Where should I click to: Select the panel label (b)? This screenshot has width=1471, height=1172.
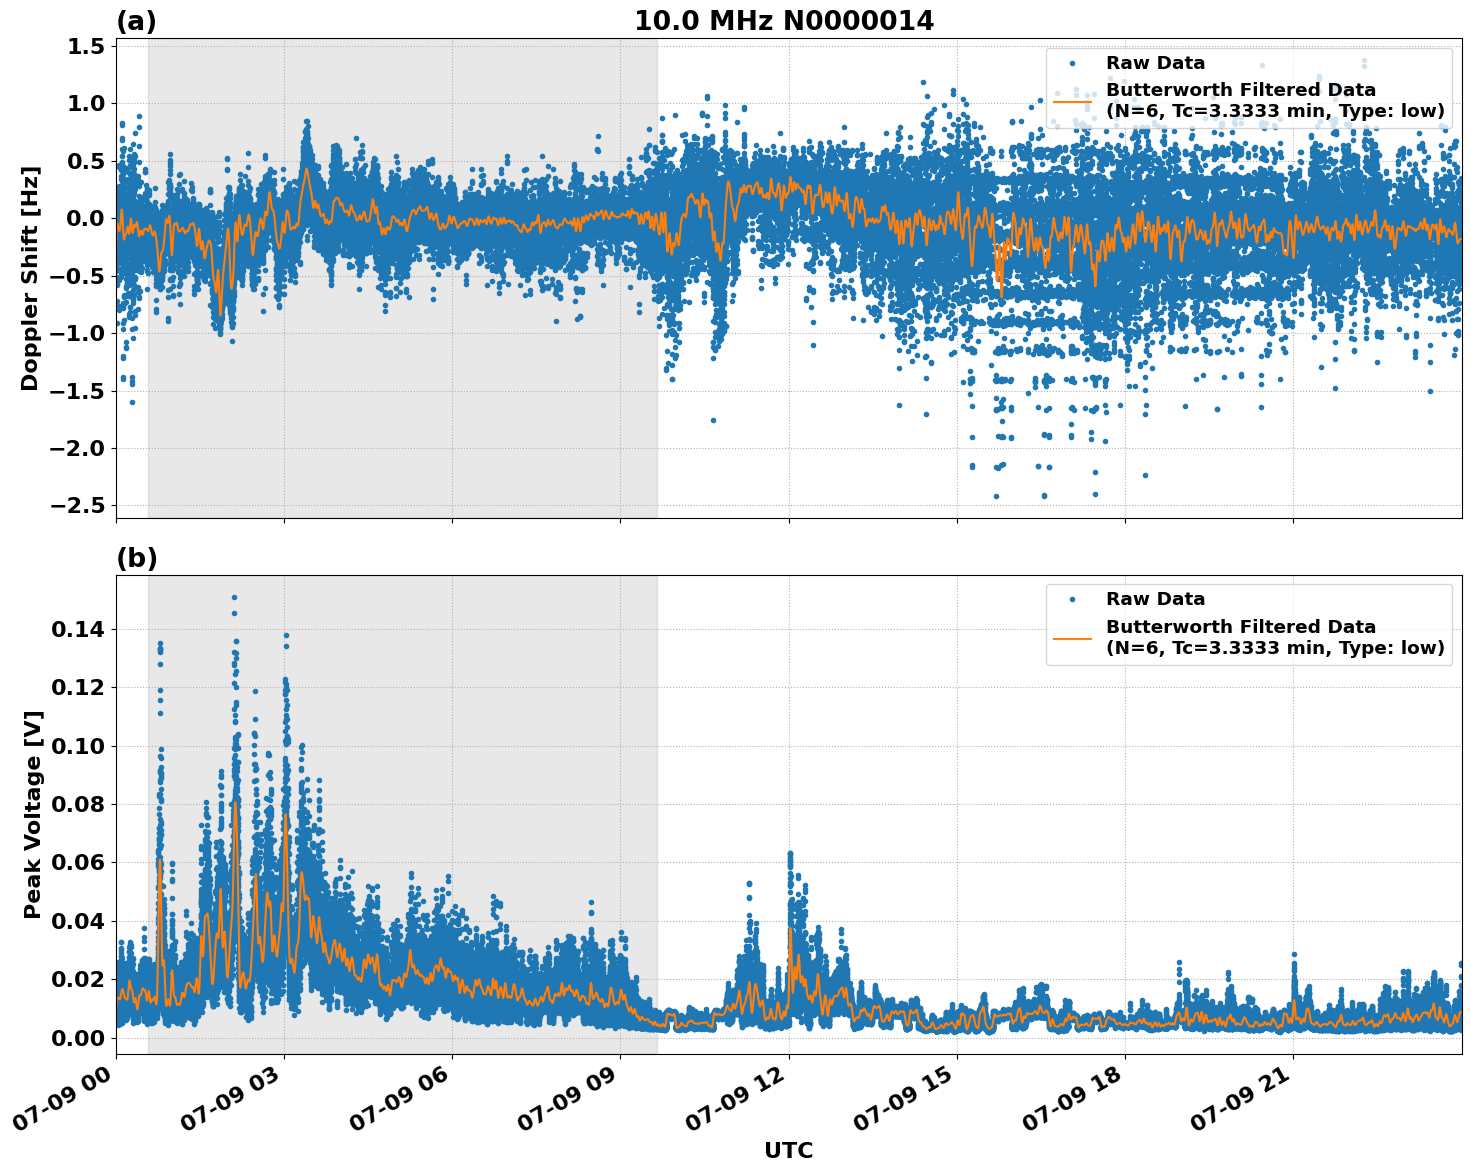(x=137, y=557)
